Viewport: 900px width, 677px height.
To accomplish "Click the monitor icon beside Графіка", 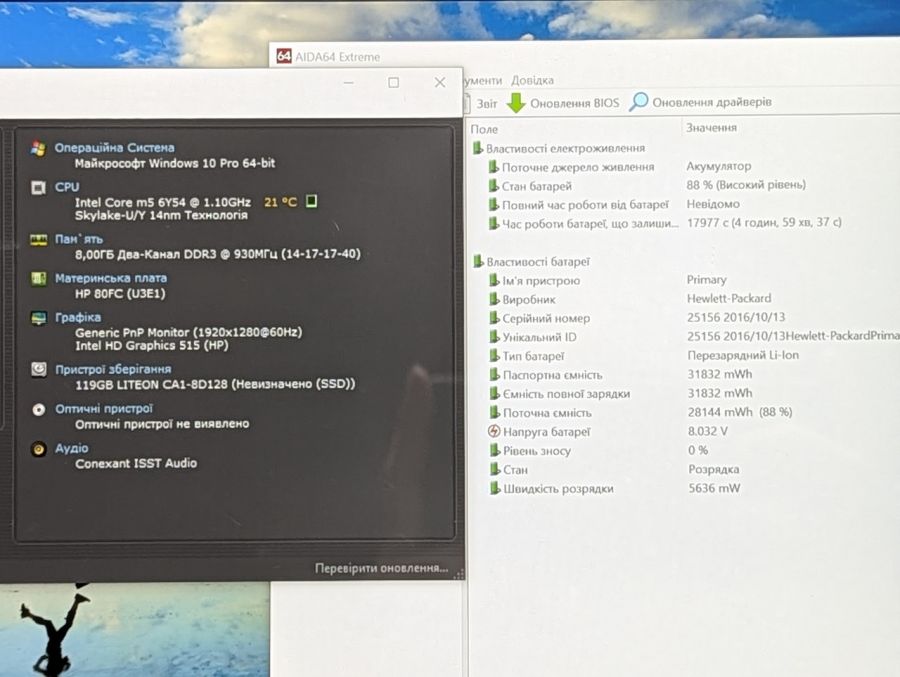I will [x=38, y=318].
